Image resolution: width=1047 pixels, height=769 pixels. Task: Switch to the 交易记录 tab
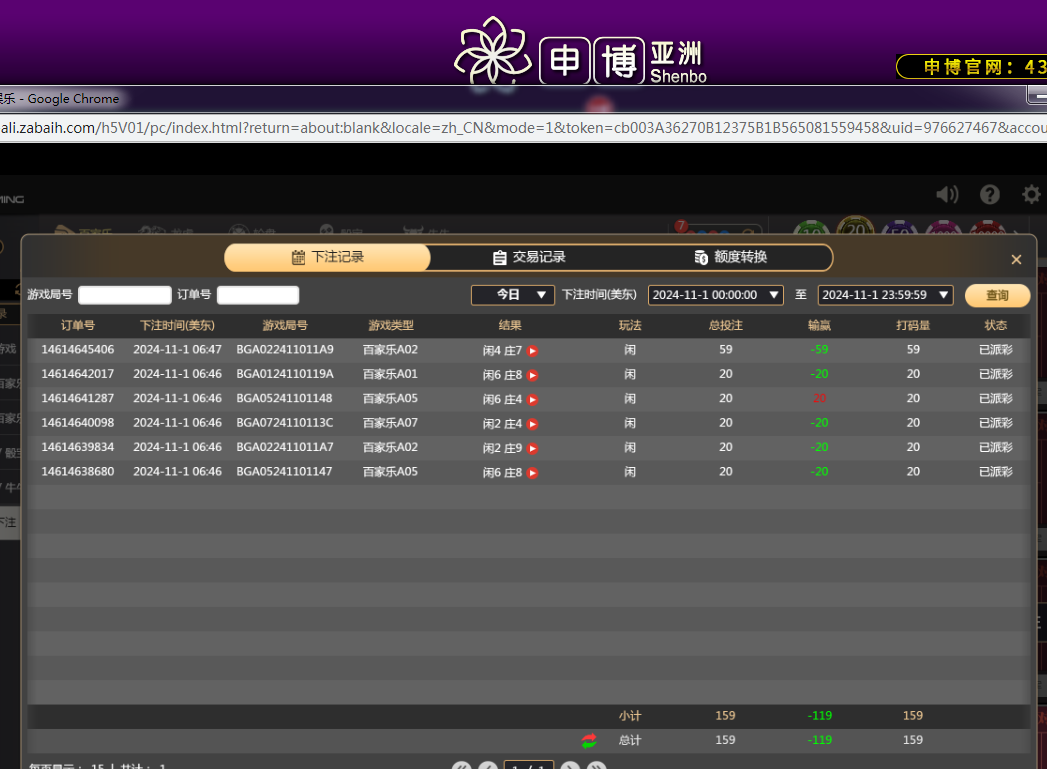pos(529,257)
